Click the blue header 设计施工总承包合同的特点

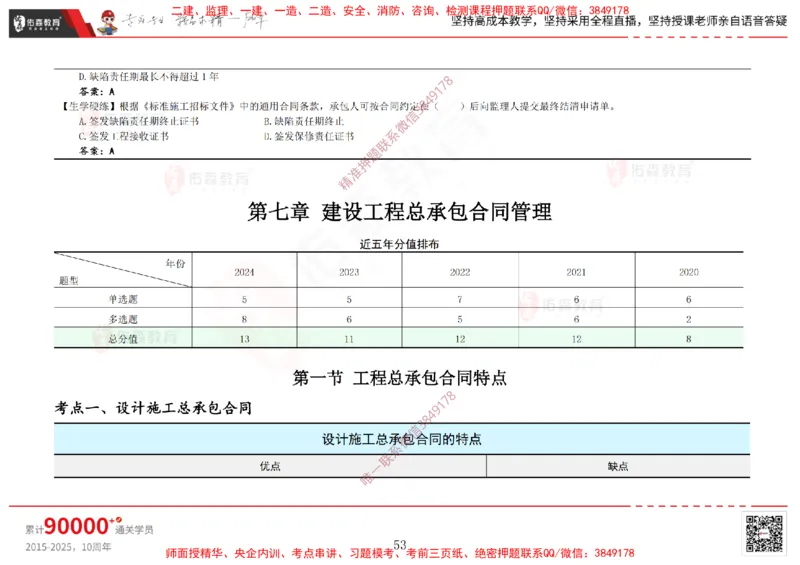click(402, 439)
